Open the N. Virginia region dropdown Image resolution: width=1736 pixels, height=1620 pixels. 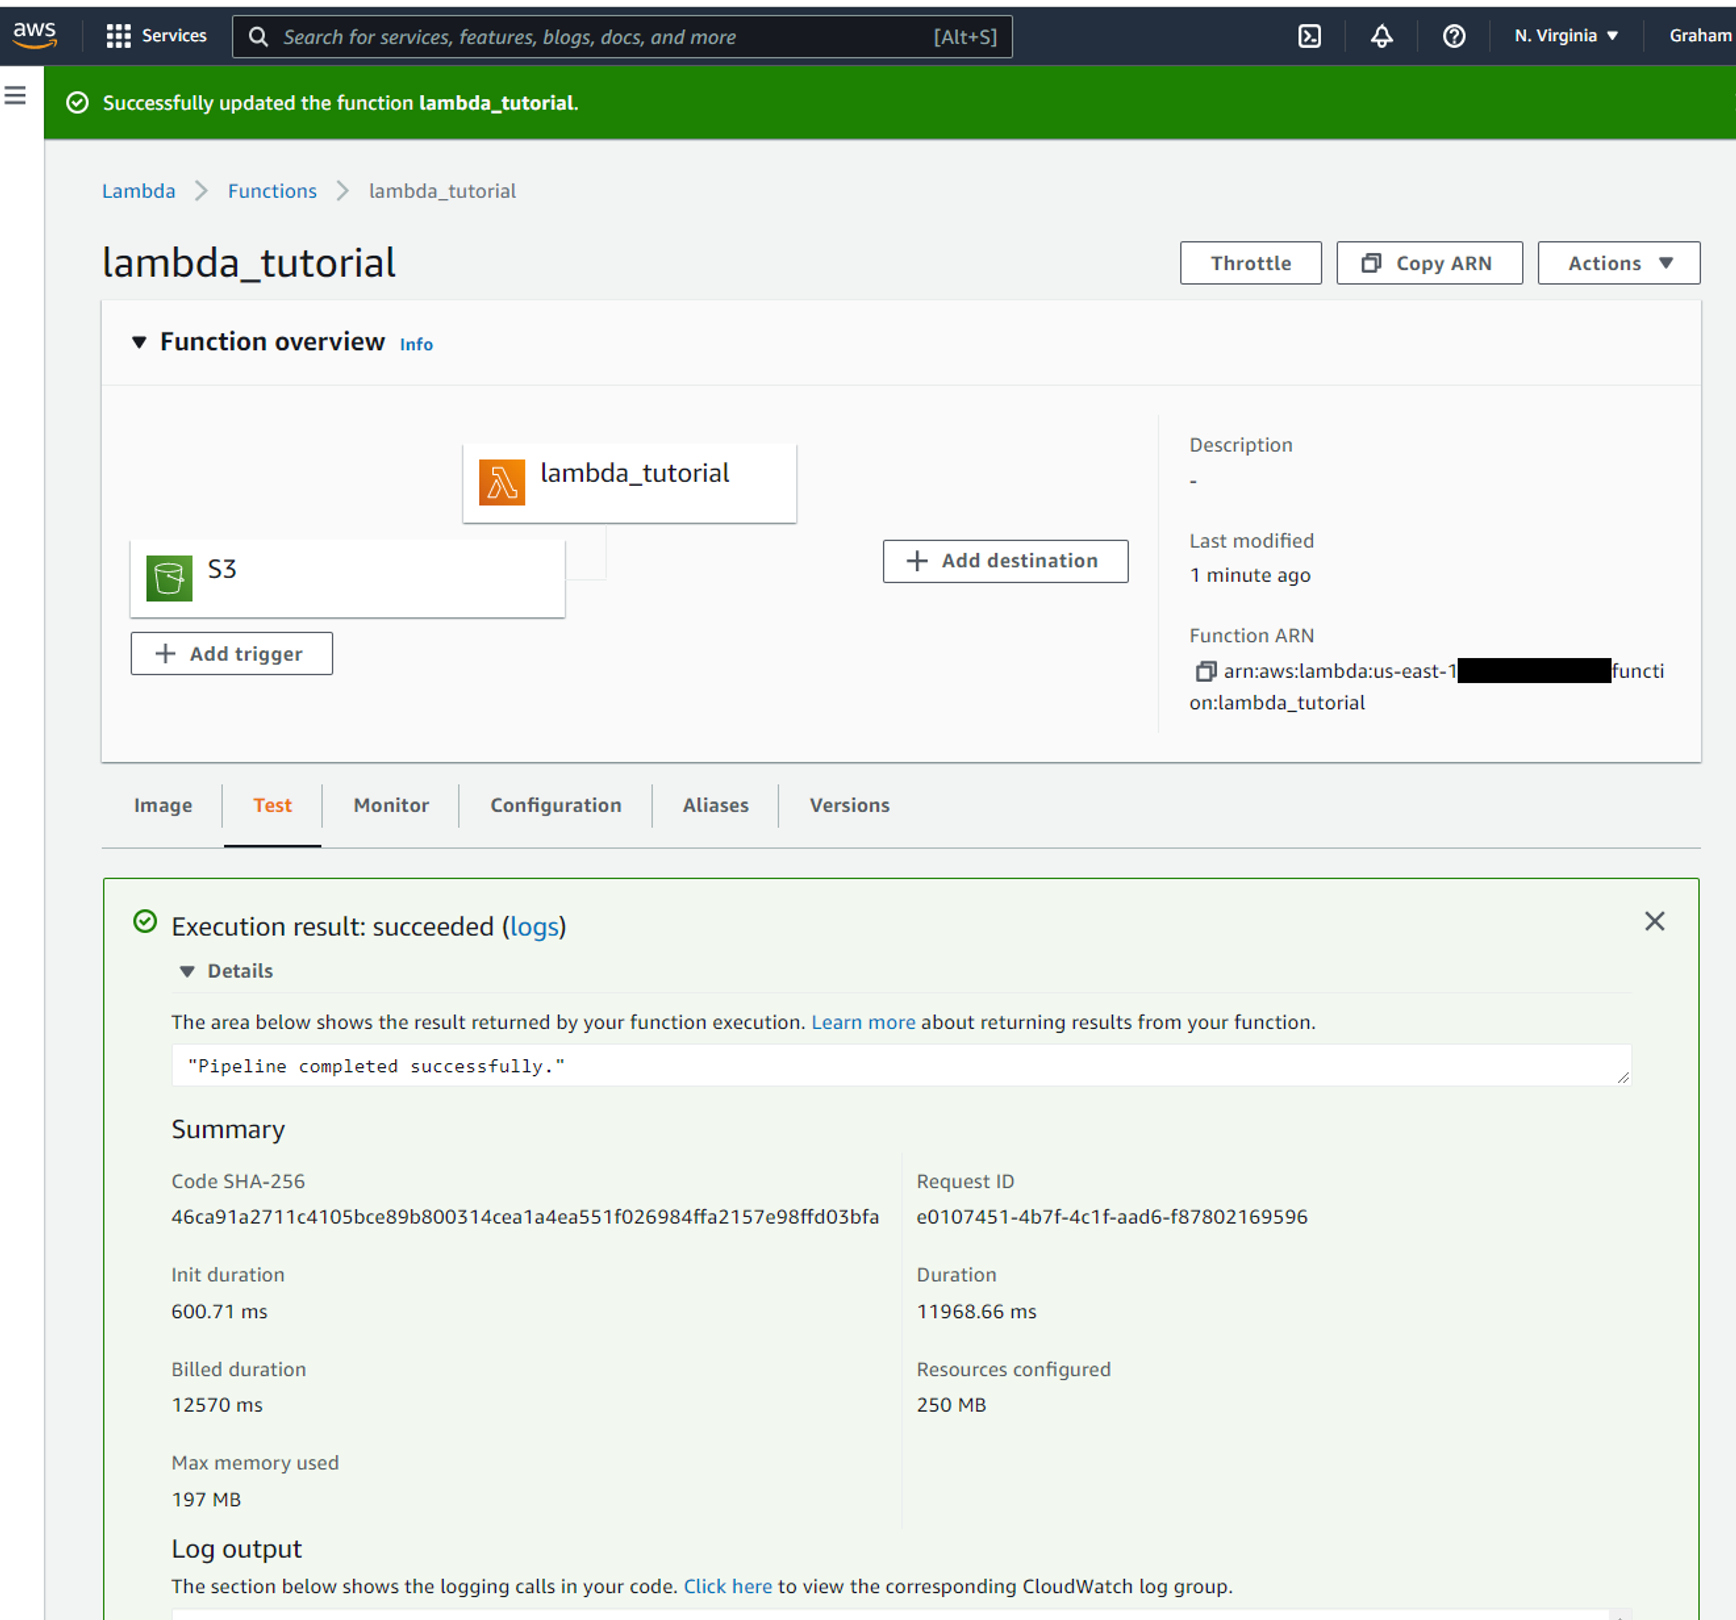coord(1566,36)
